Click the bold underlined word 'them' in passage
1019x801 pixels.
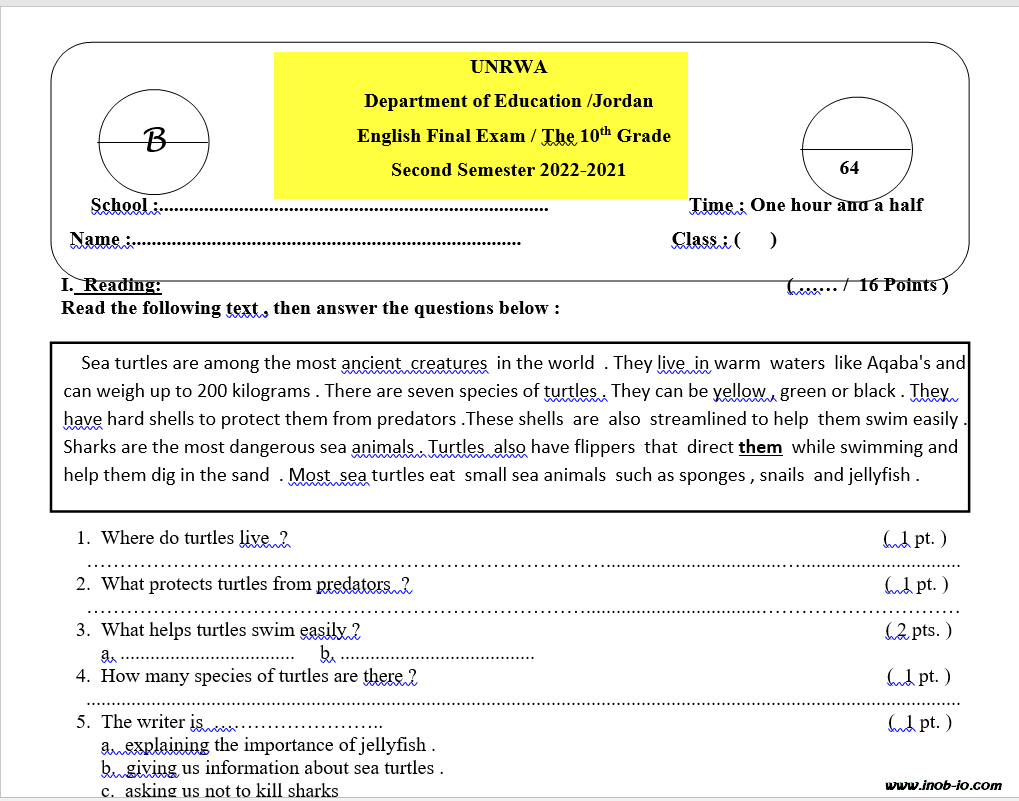click(760, 447)
